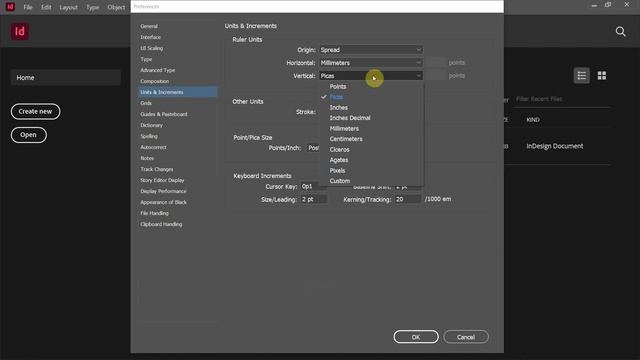Choose Inches from the unit list
This screenshot has height=360, width=640.
pyautogui.click(x=339, y=108)
